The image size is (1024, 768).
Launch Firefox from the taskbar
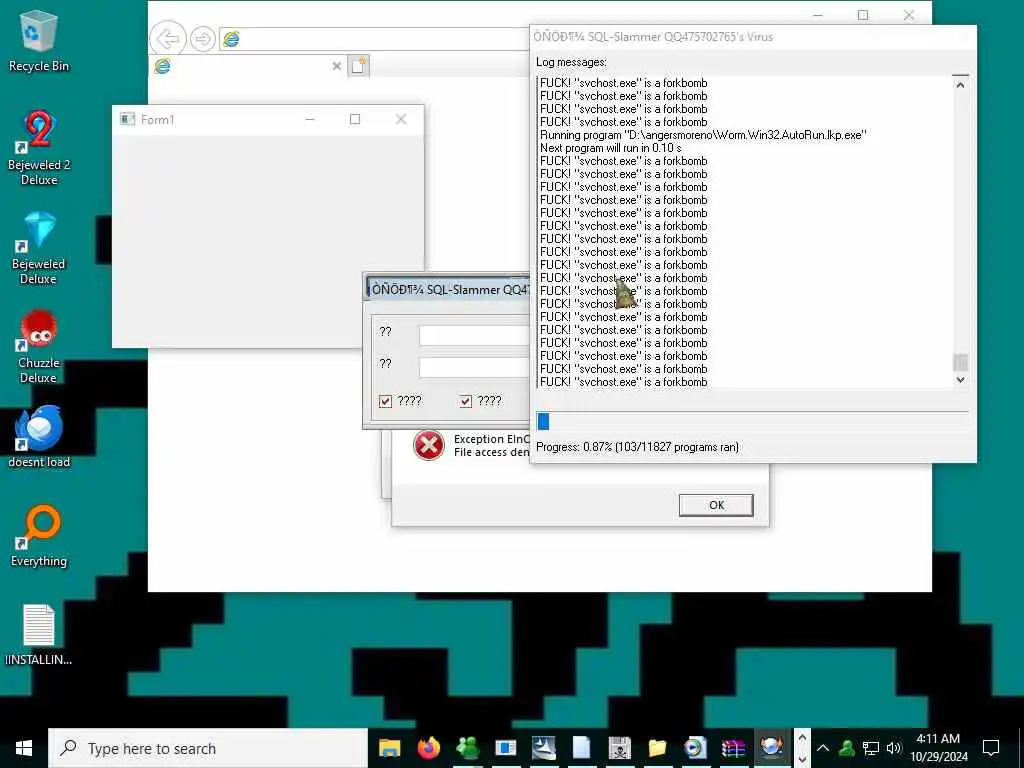click(428, 748)
